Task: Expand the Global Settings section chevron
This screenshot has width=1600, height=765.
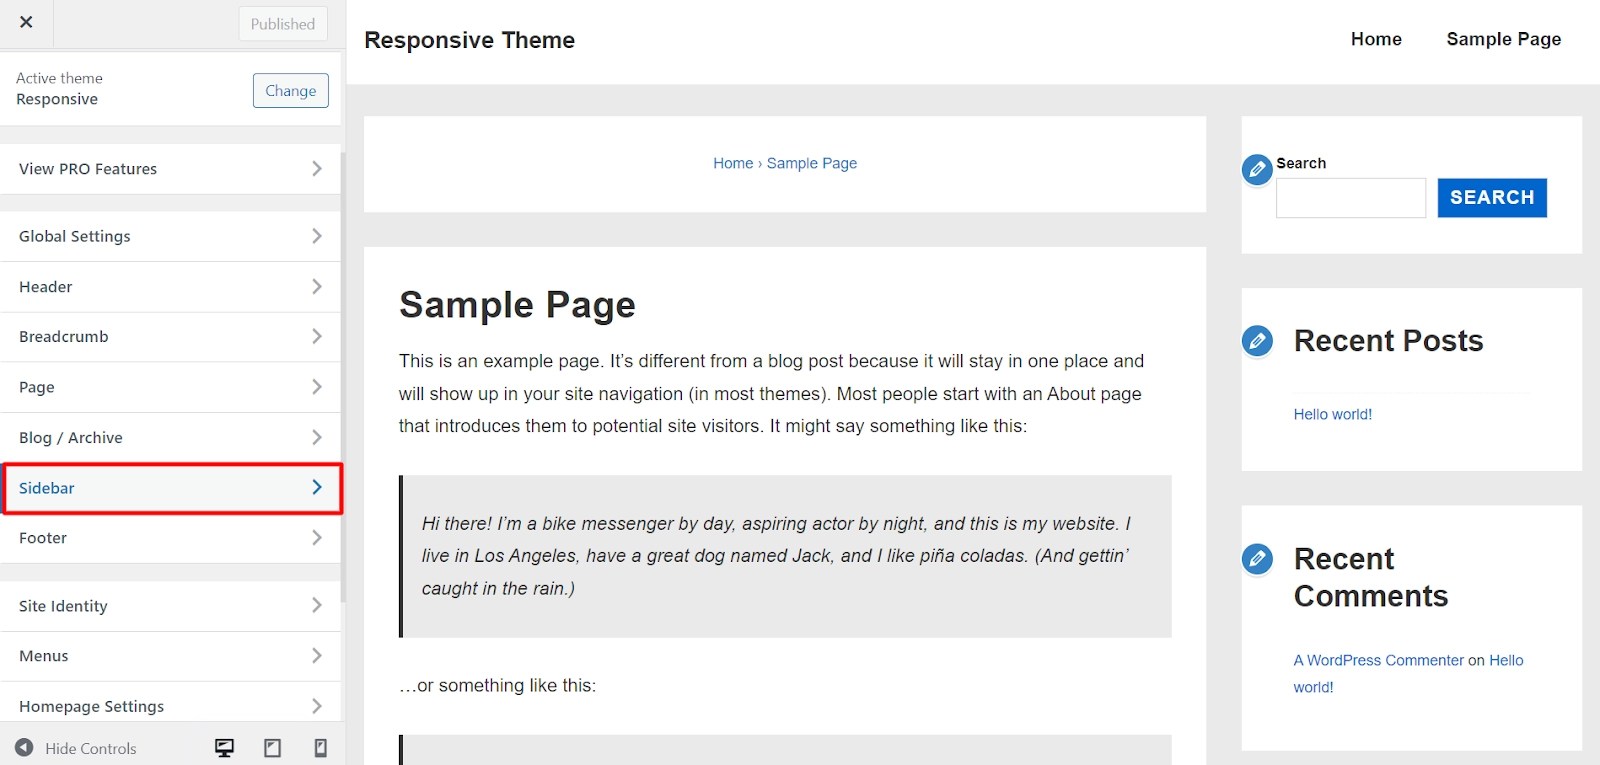Action: [317, 236]
